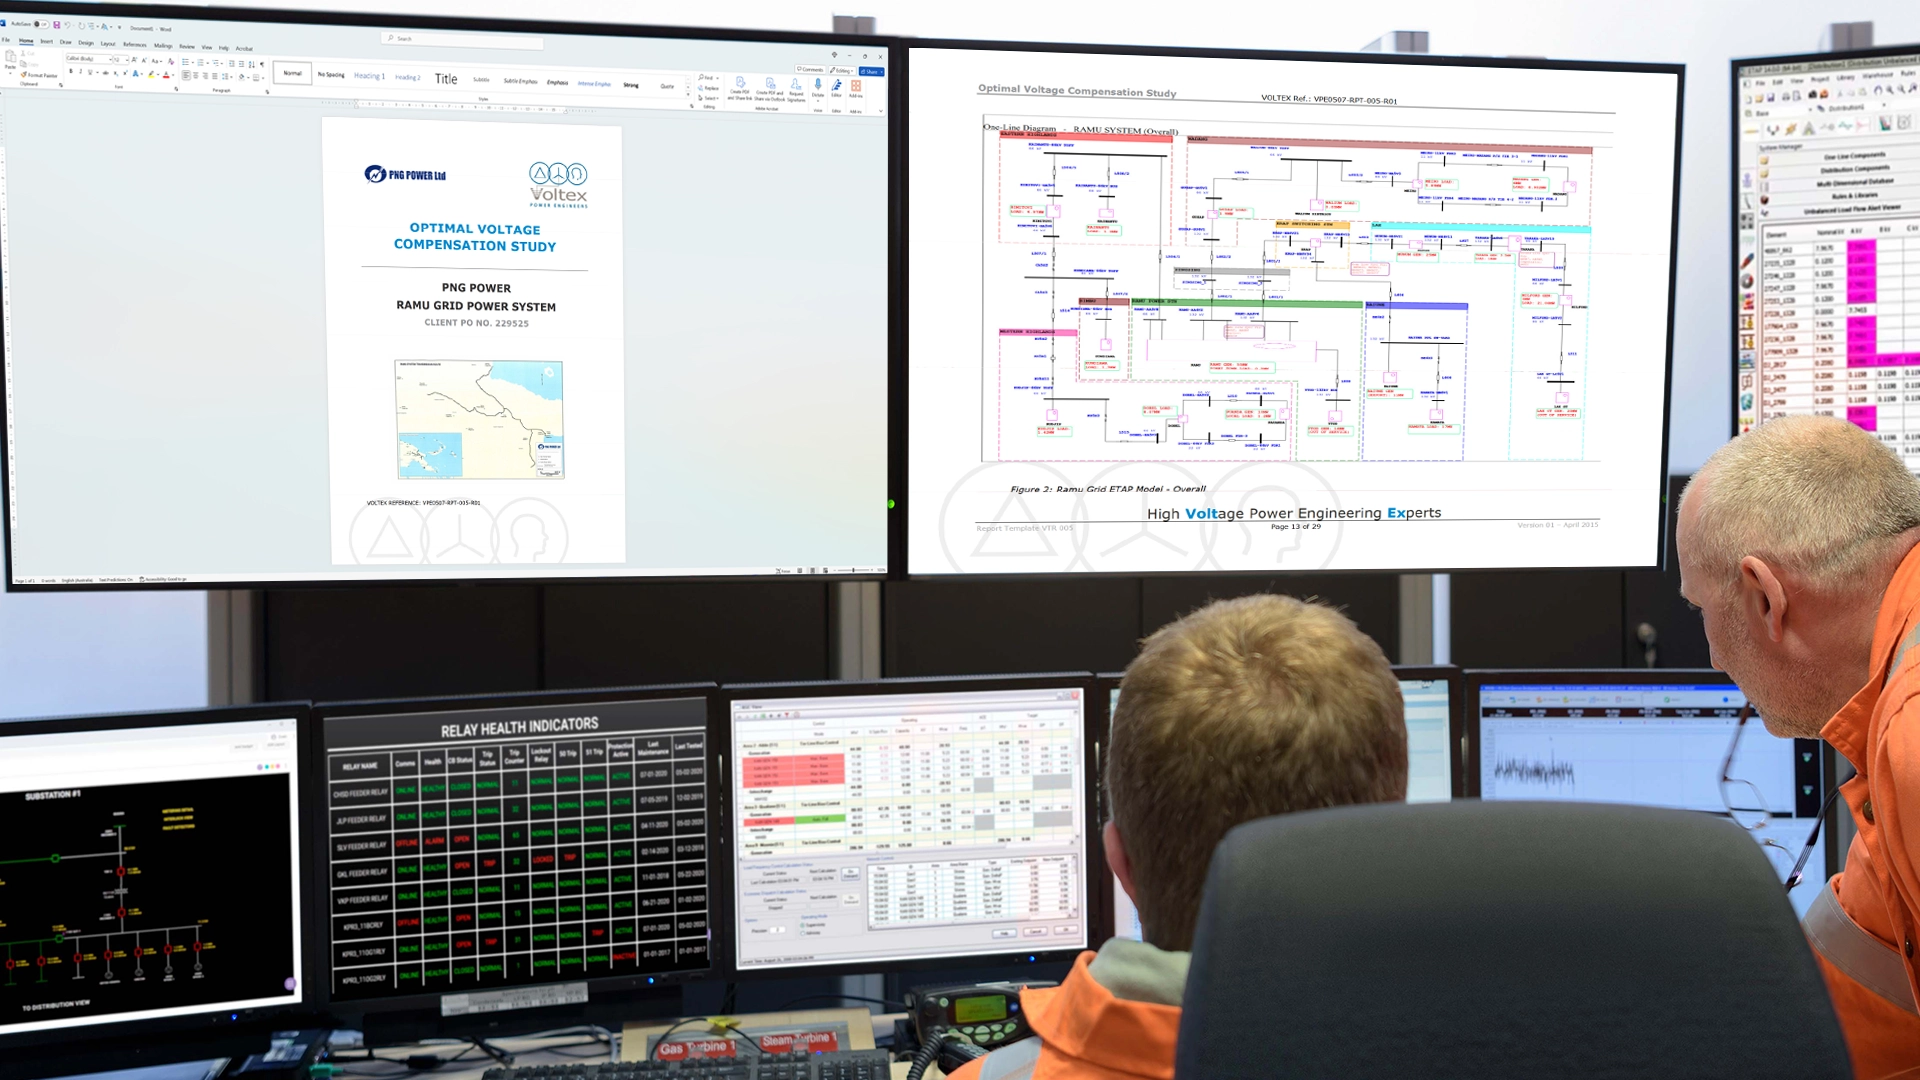
Task: Toggle the AutoSave switch
Action: tap(41, 24)
